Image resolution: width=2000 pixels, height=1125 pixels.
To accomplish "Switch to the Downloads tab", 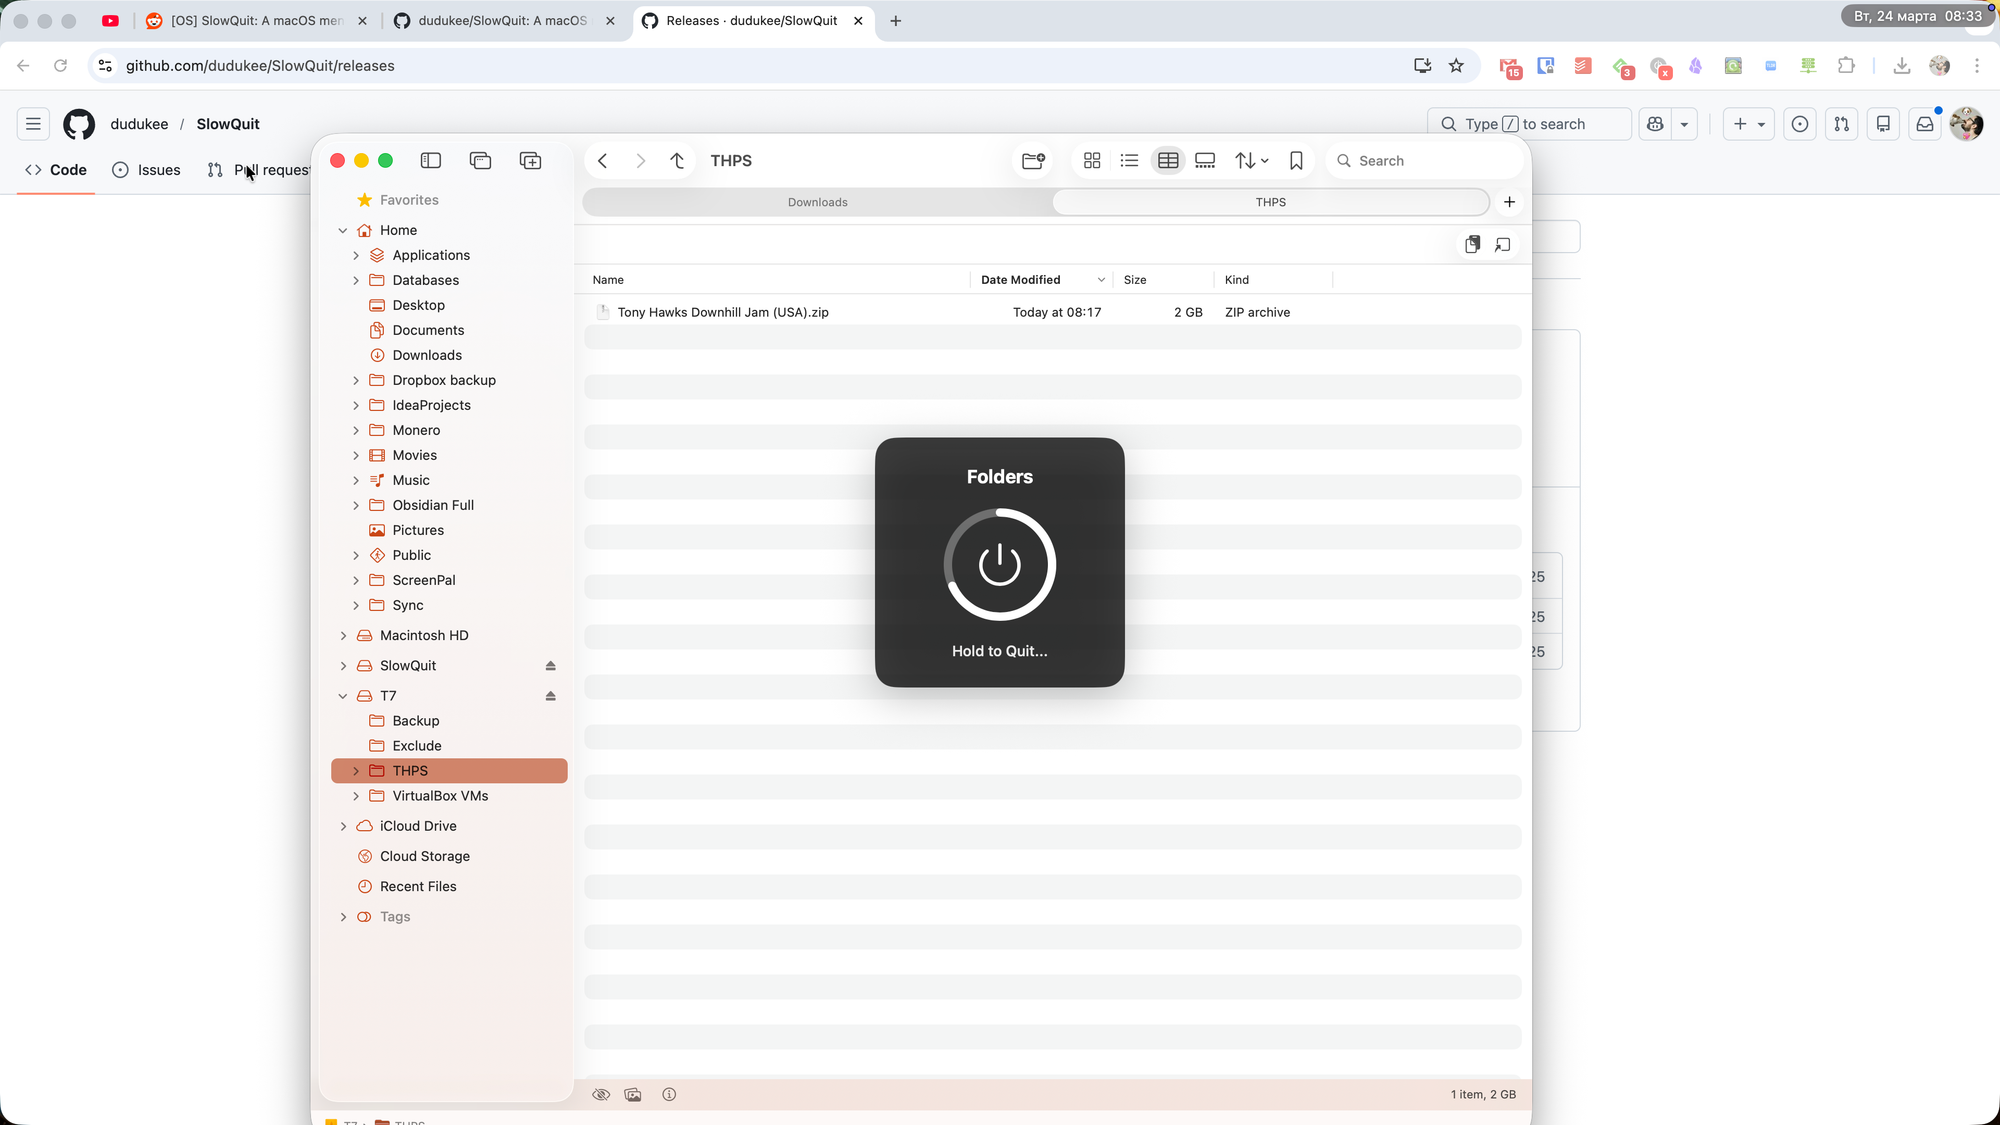I will 817,202.
